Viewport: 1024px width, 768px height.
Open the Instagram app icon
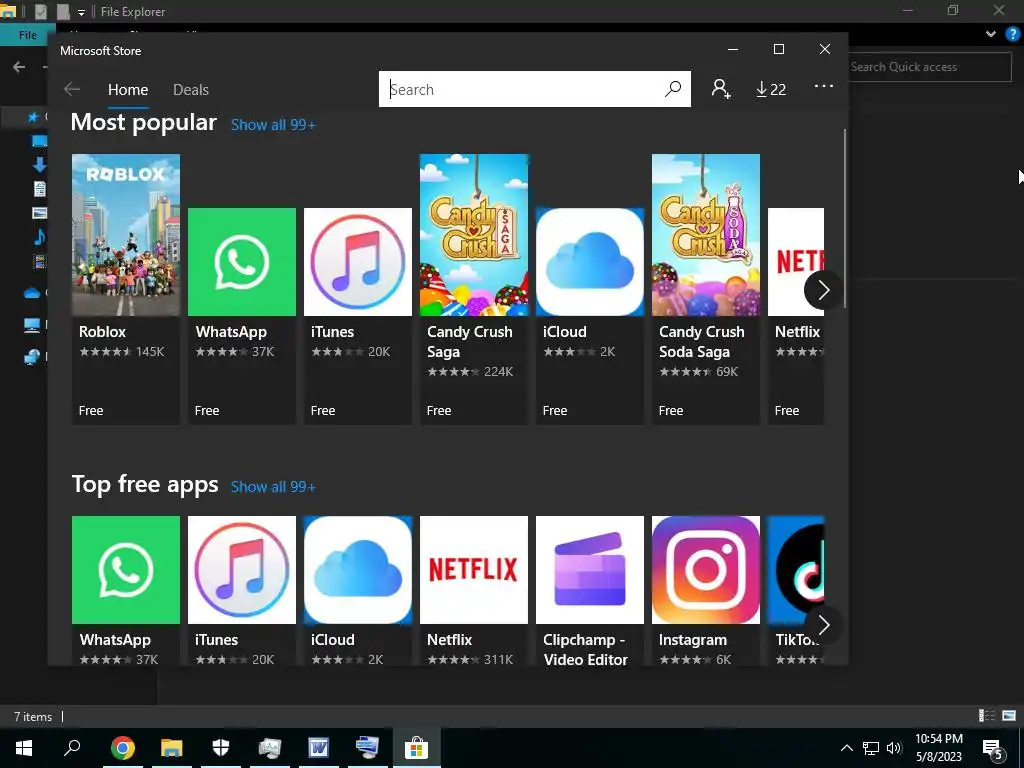(x=706, y=570)
